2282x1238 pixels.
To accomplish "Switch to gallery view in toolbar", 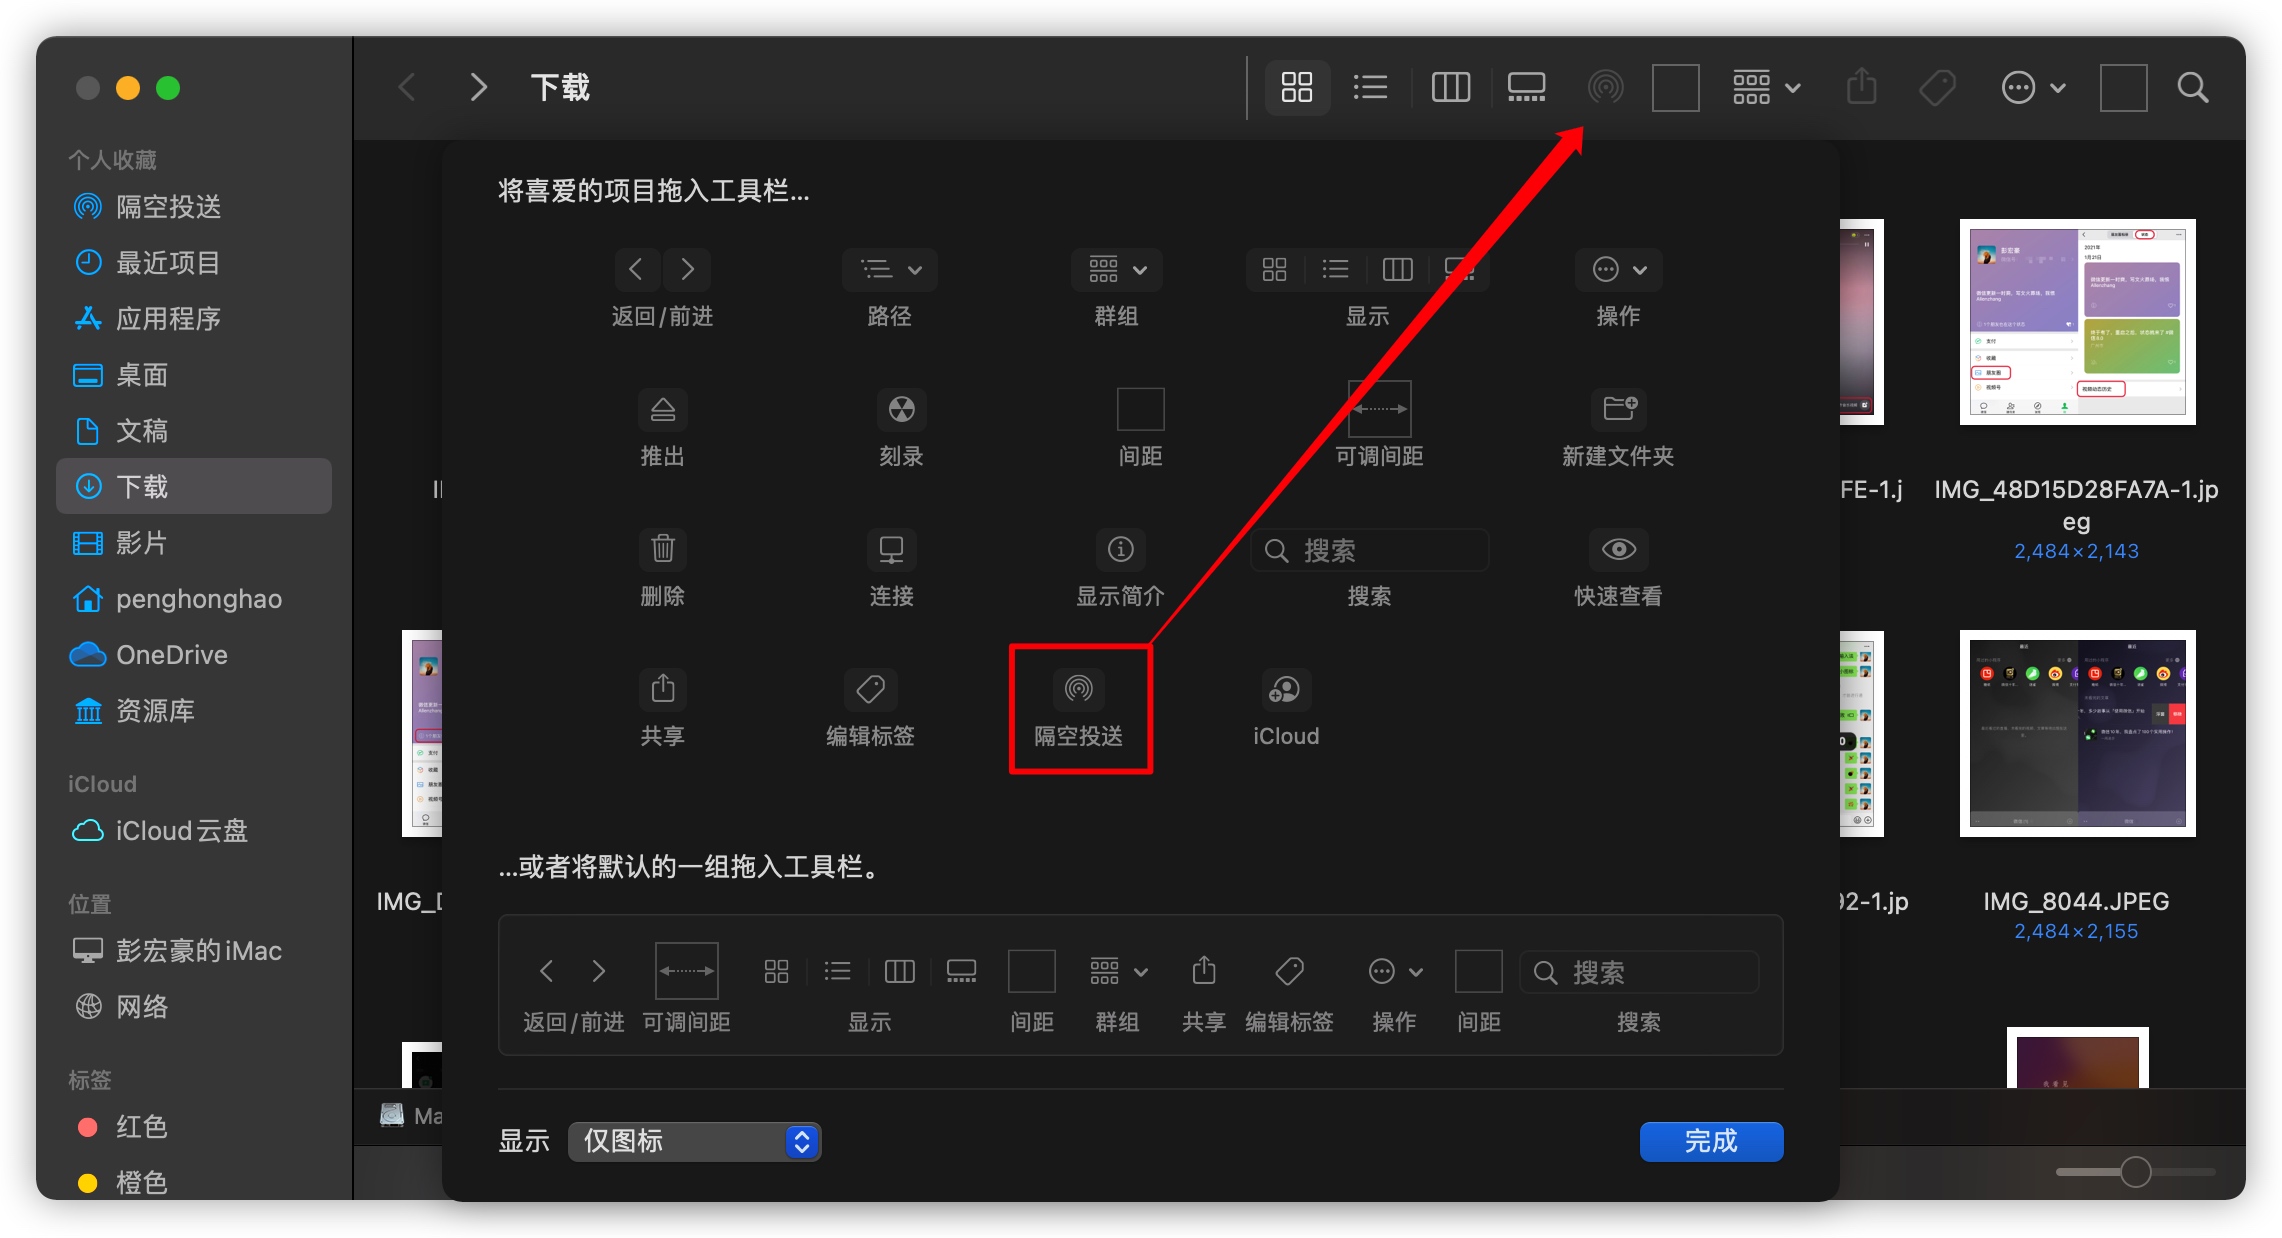I will click(1526, 88).
